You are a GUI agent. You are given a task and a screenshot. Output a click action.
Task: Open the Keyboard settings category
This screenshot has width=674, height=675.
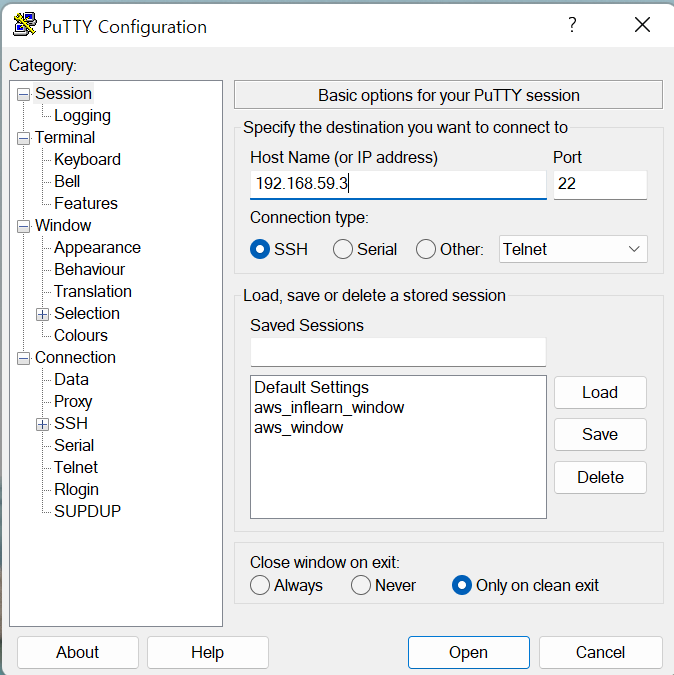(x=87, y=160)
